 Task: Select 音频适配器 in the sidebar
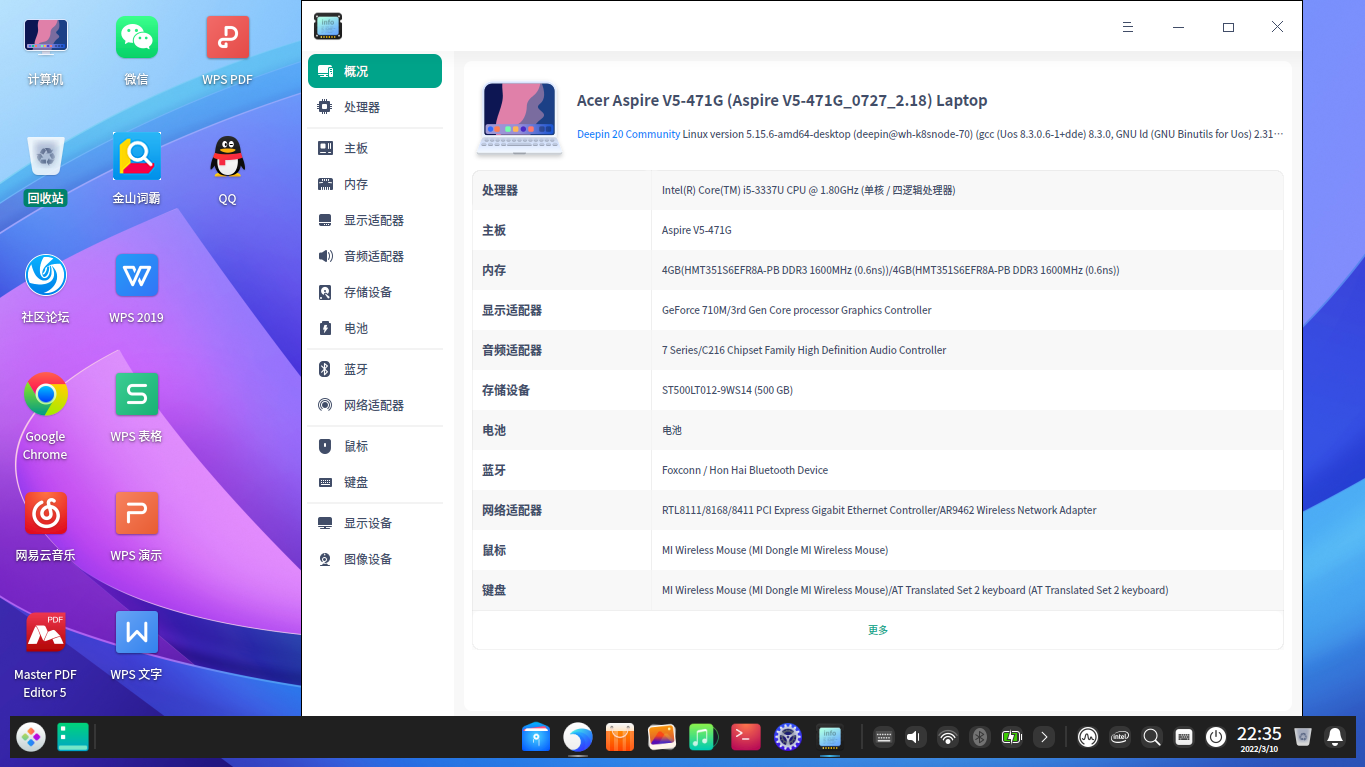pyautogui.click(x=375, y=256)
